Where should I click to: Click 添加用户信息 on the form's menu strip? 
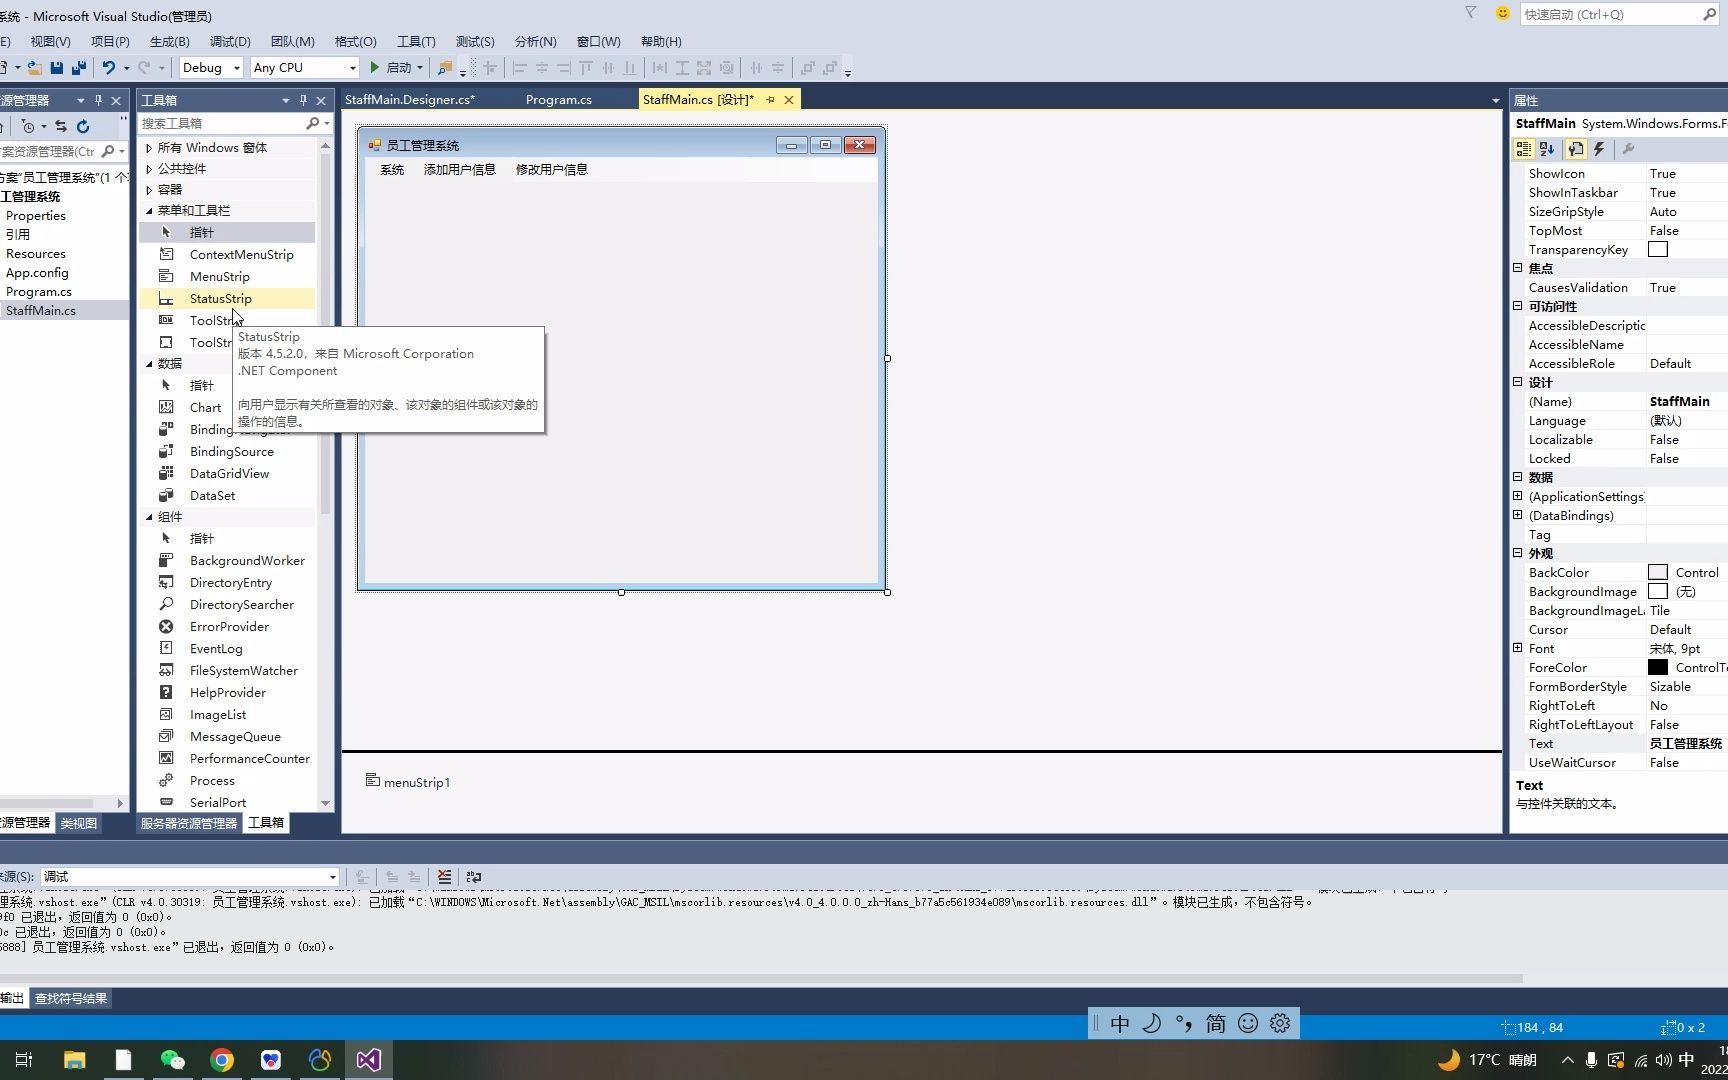click(x=460, y=170)
